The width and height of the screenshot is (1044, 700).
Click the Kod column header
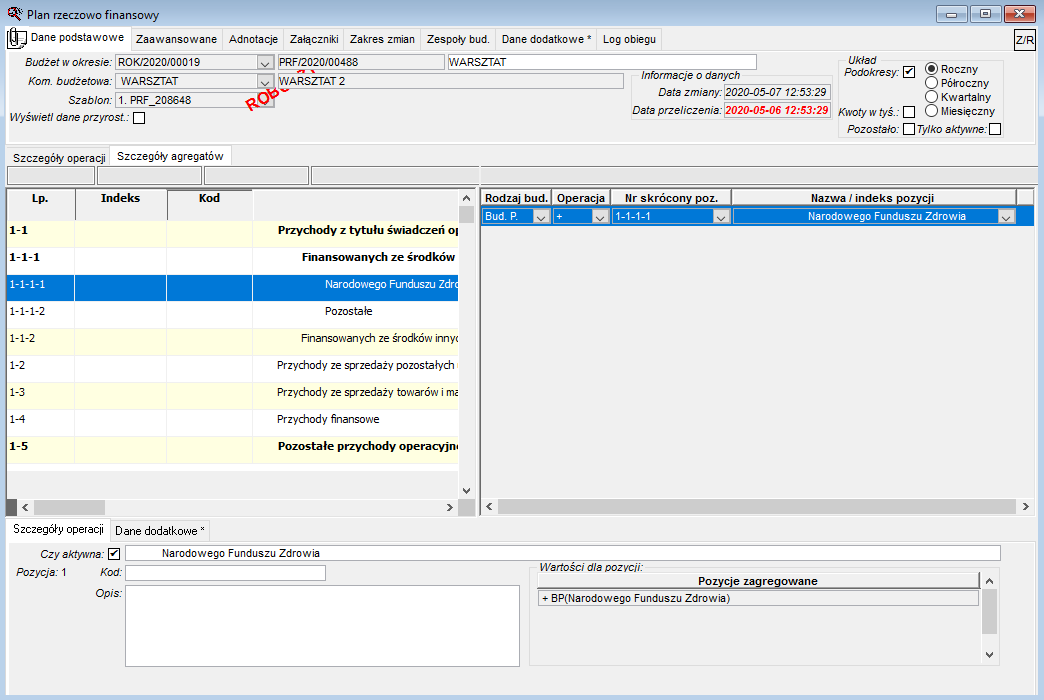click(x=209, y=204)
